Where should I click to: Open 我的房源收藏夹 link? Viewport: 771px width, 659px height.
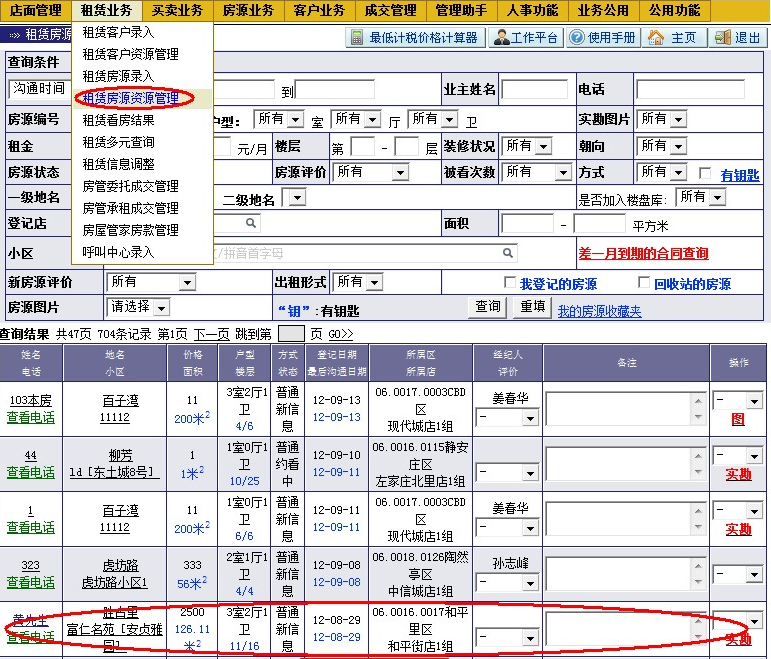point(599,311)
